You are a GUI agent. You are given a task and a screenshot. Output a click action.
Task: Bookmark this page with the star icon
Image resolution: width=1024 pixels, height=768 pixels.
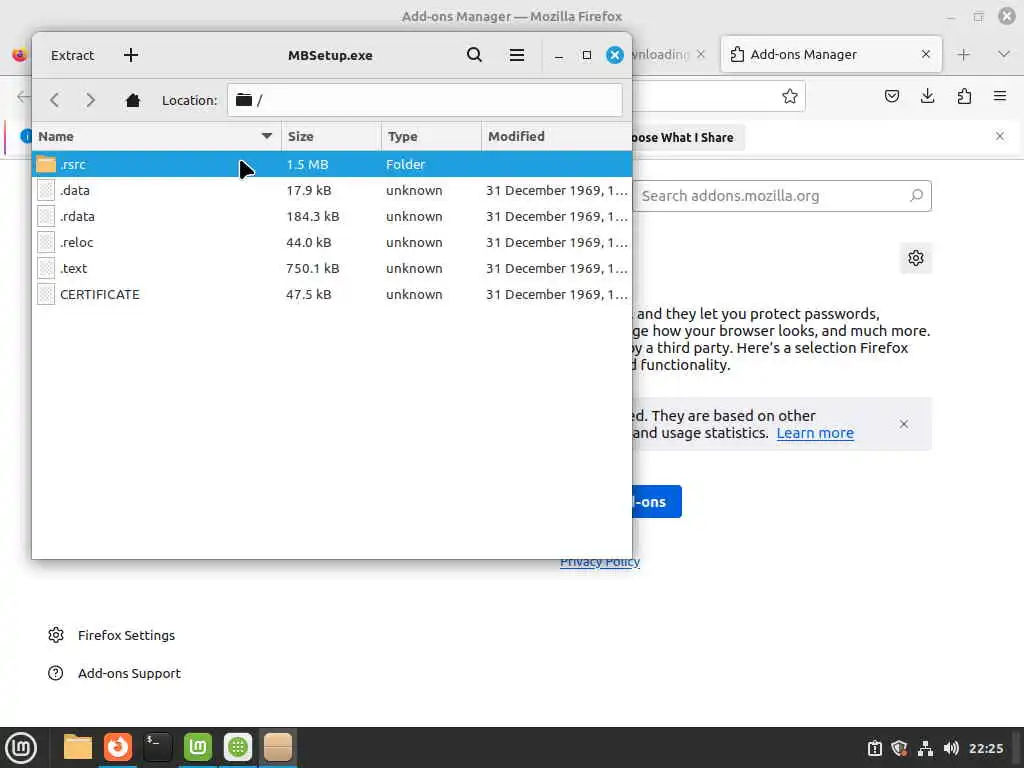[790, 97]
